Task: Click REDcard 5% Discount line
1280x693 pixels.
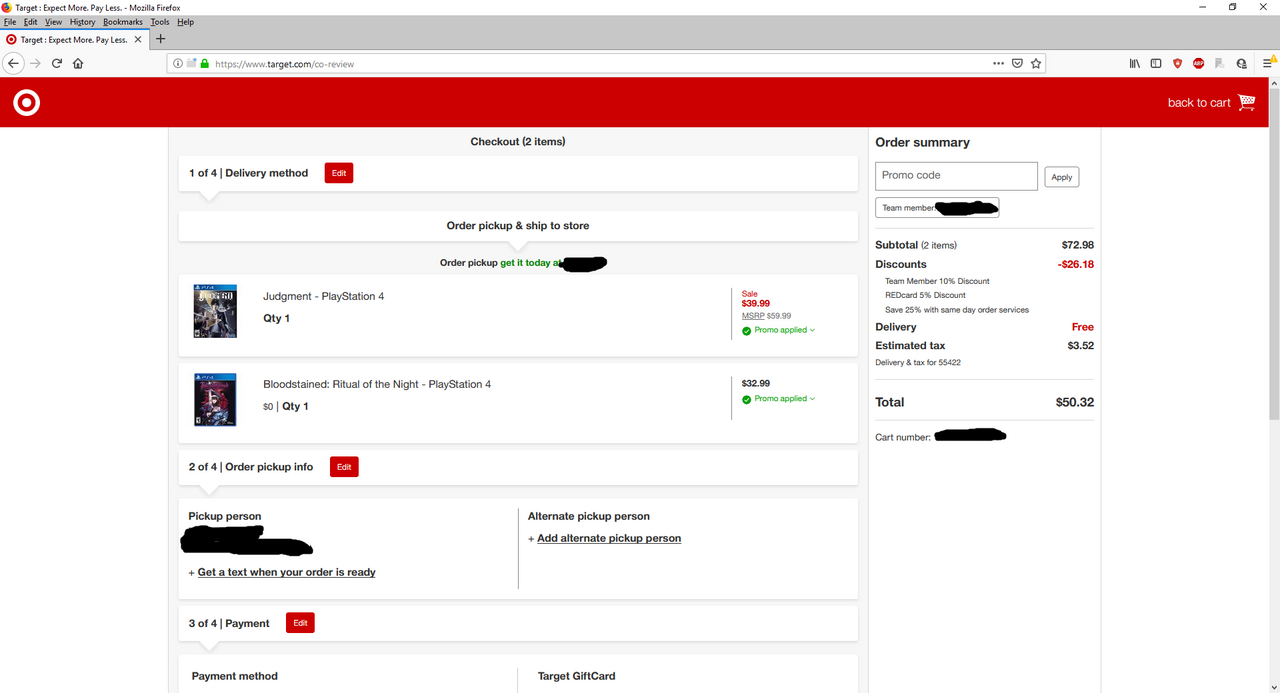Action: [x=925, y=295]
